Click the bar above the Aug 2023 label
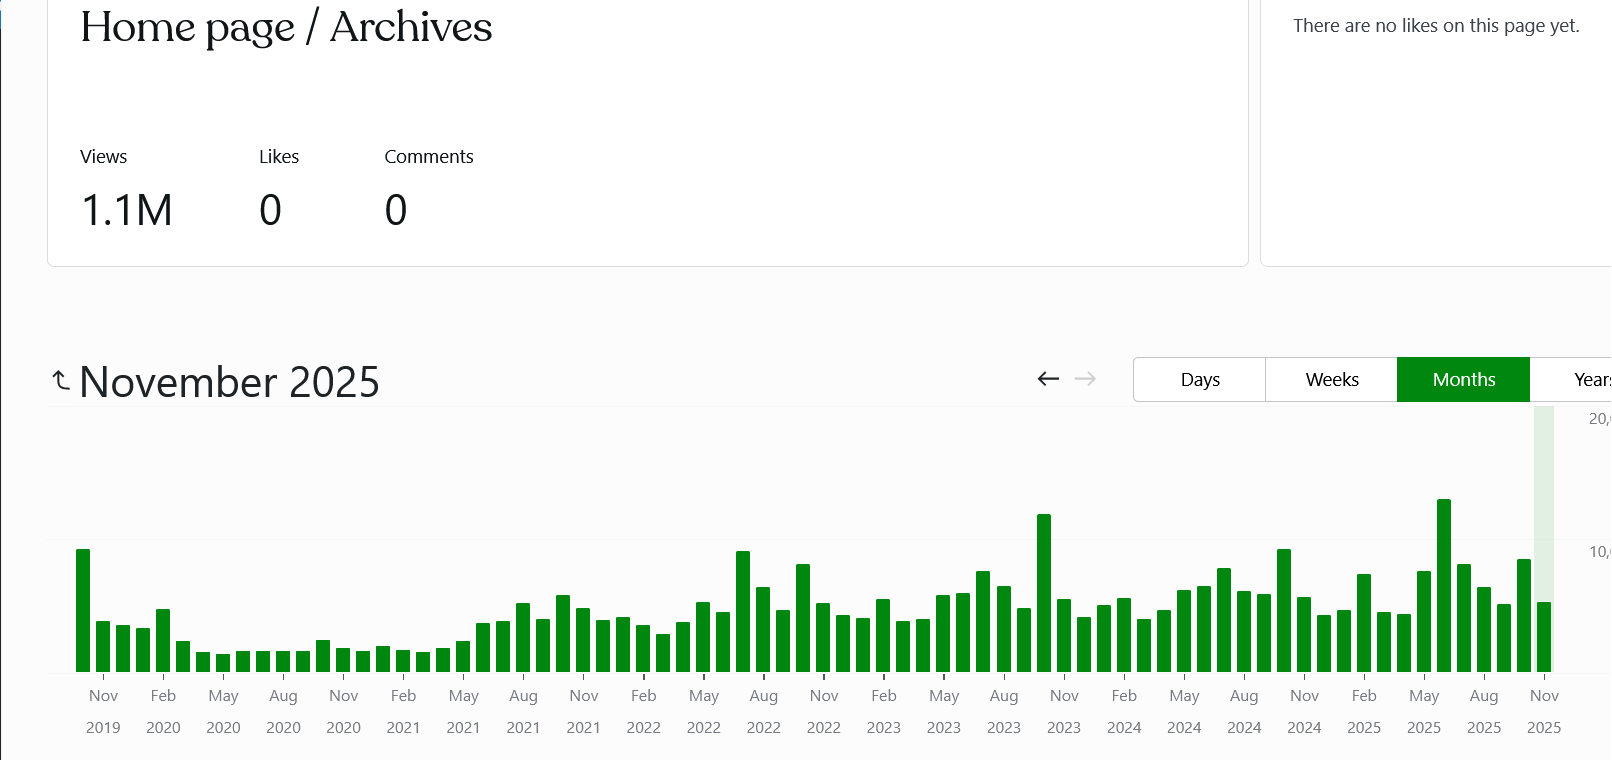The image size is (1612, 760). [1004, 628]
